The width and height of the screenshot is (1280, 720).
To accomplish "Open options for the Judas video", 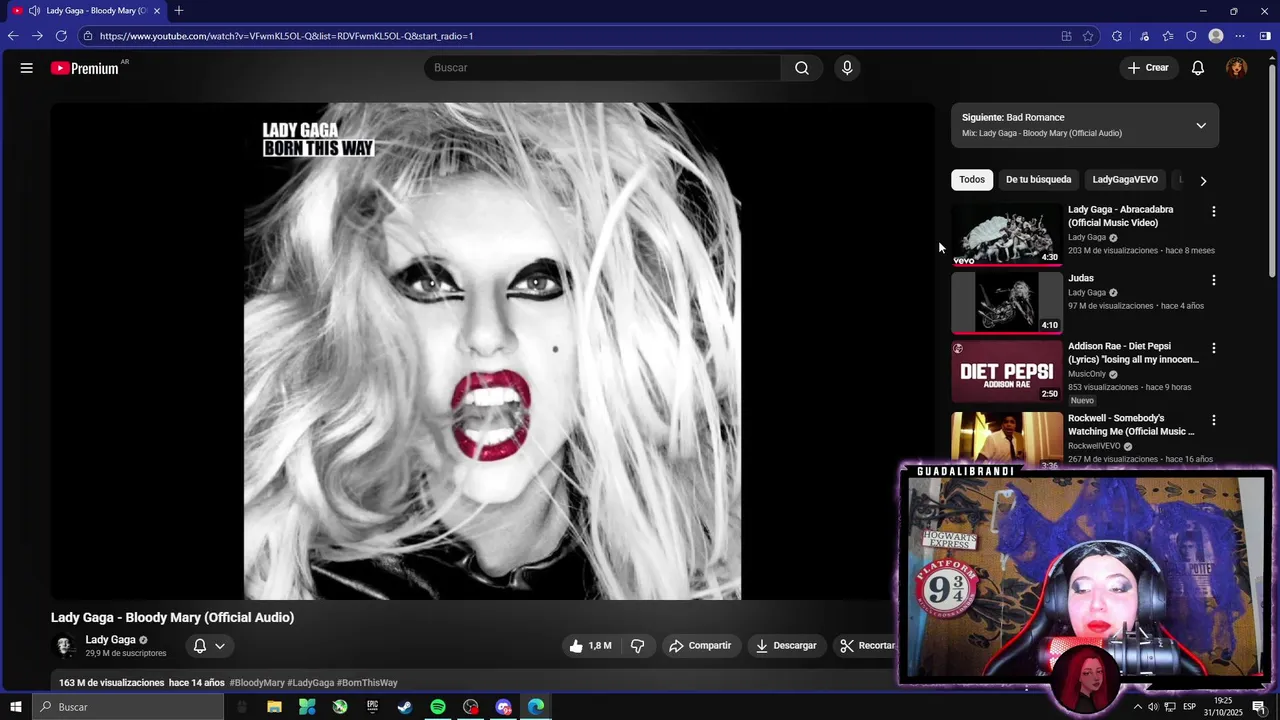I will click(x=1214, y=281).
